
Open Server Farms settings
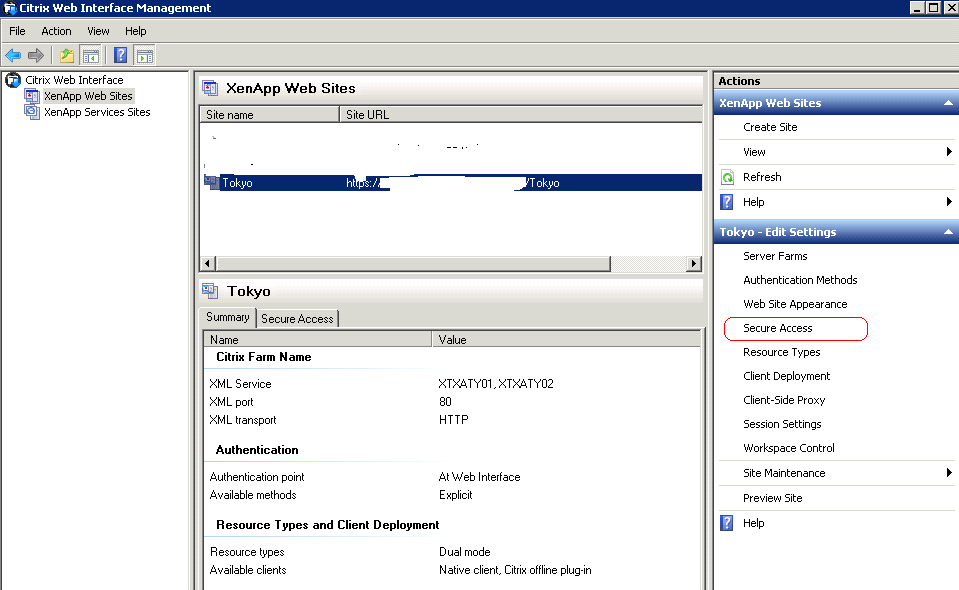point(775,256)
